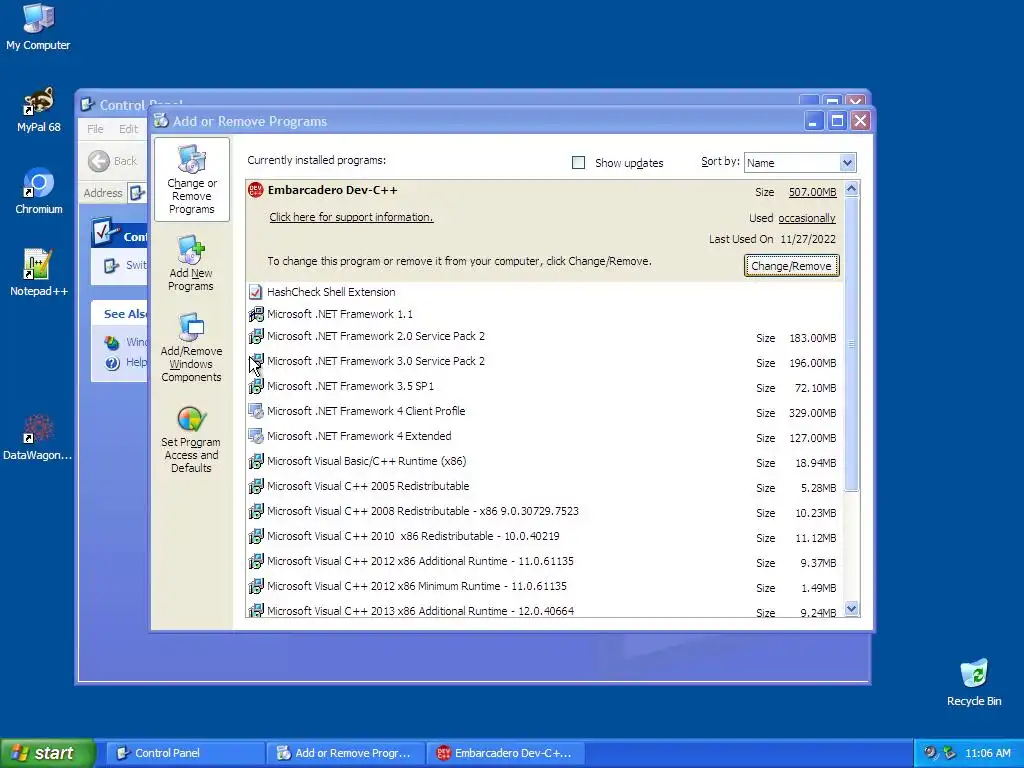The image size is (1024, 768).
Task: Select the Notepad++ desktop icon
Action: coord(39,273)
